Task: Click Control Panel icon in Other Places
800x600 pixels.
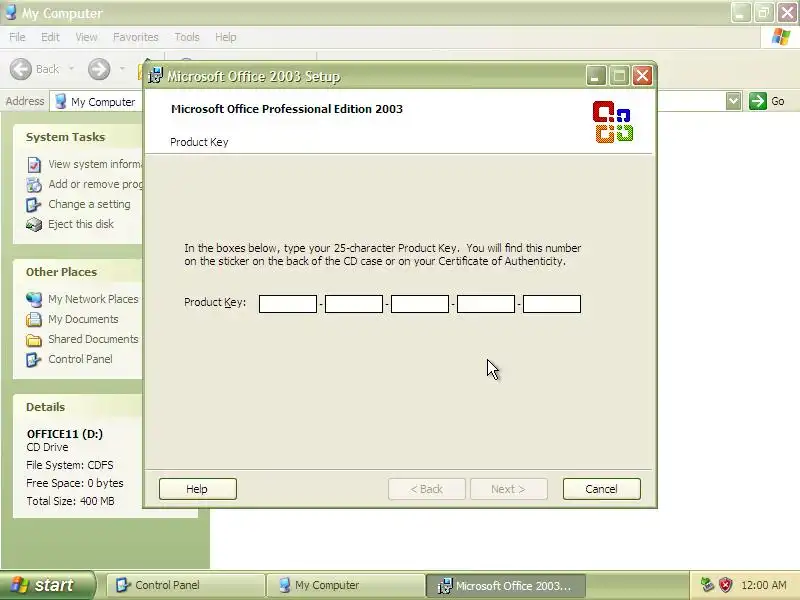Action: pyautogui.click(x=34, y=360)
